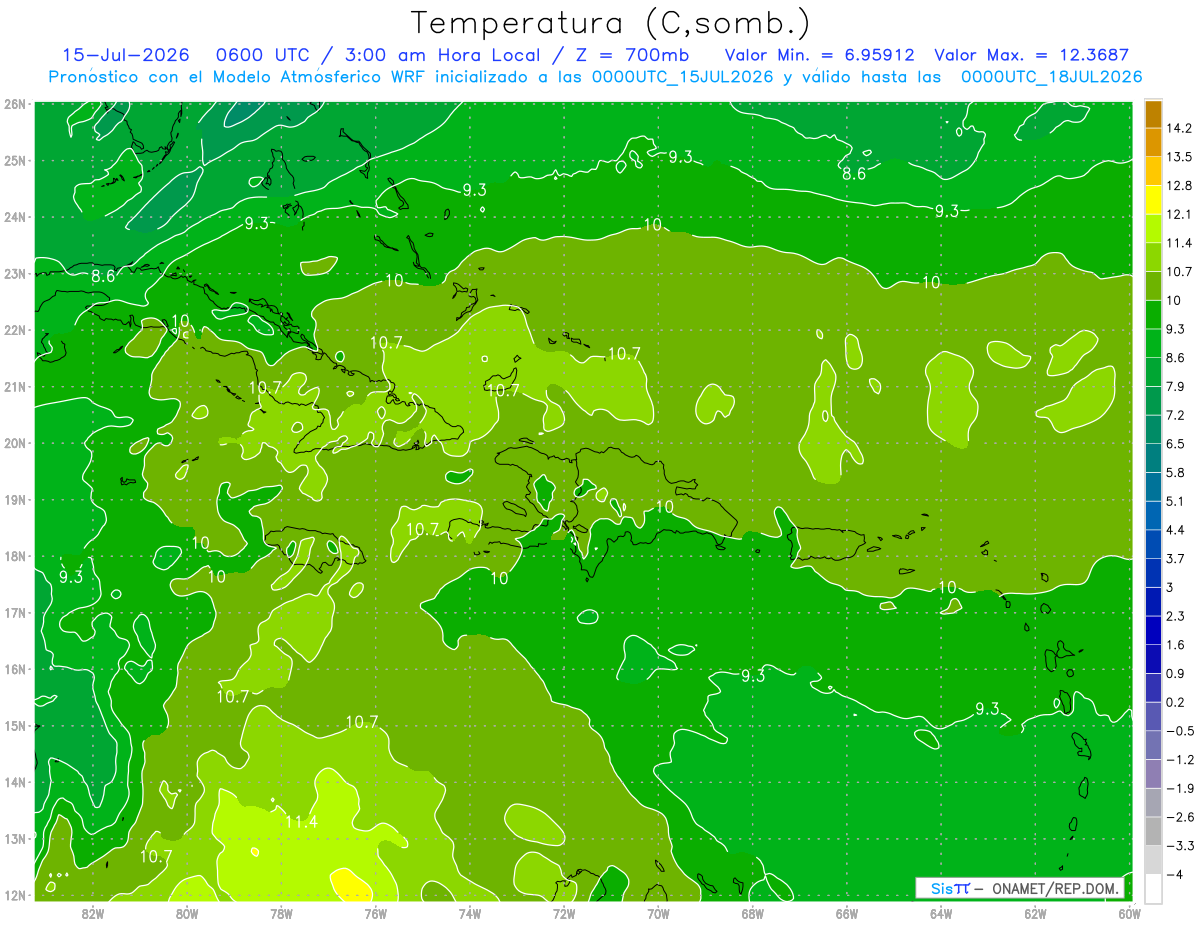Click "Valor Max. = 12.3687" text
The image size is (1200, 927).
tap(1033, 55)
